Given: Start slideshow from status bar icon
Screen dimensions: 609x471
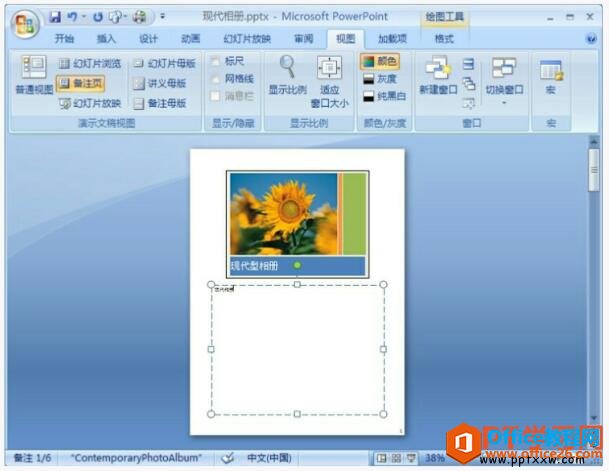Looking at the screenshot, I should coord(411,458).
